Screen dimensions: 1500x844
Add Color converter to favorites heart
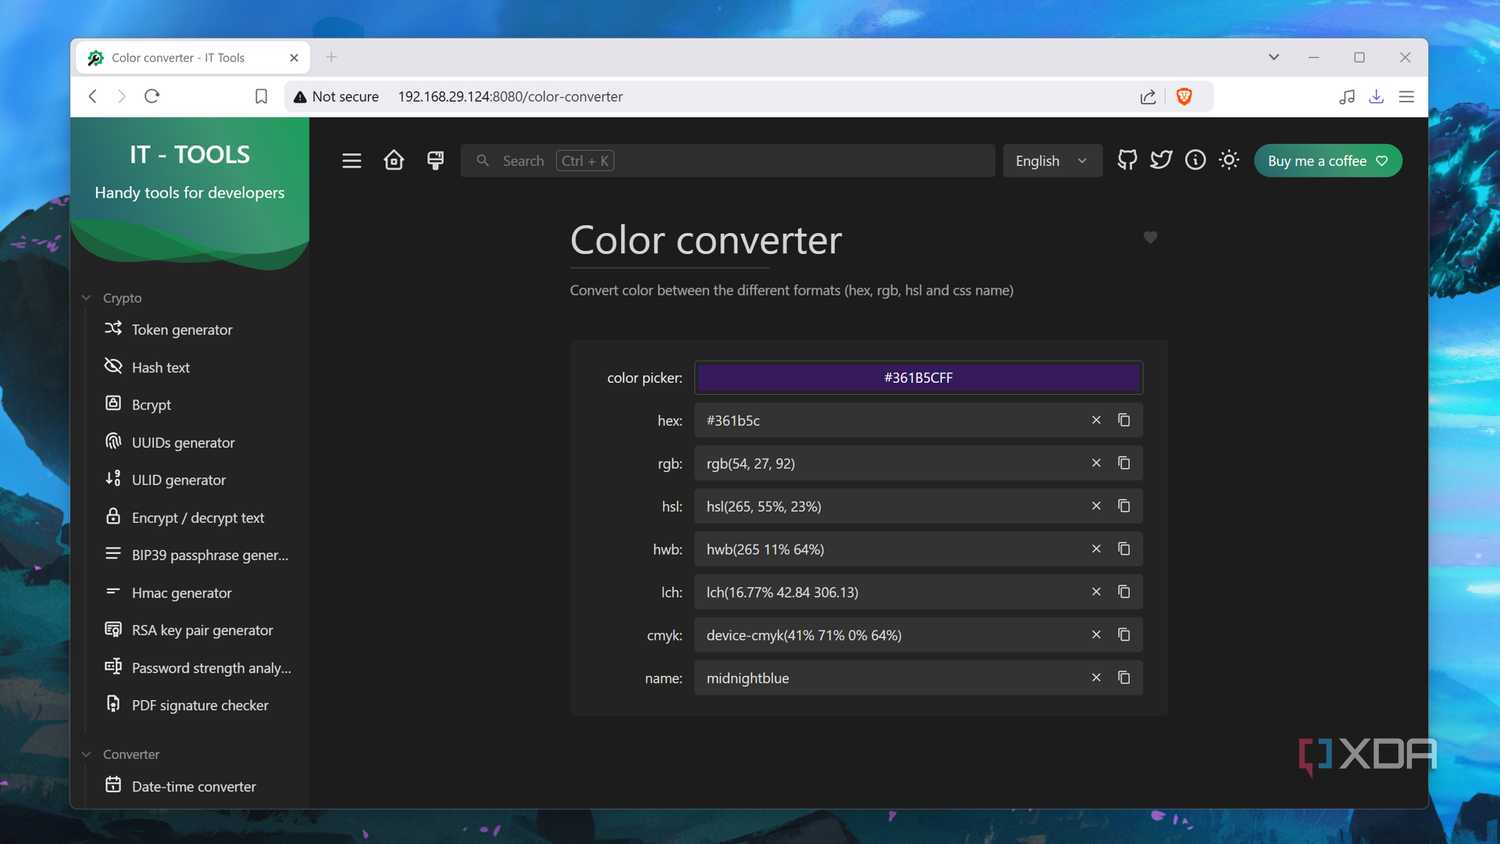point(1150,237)
